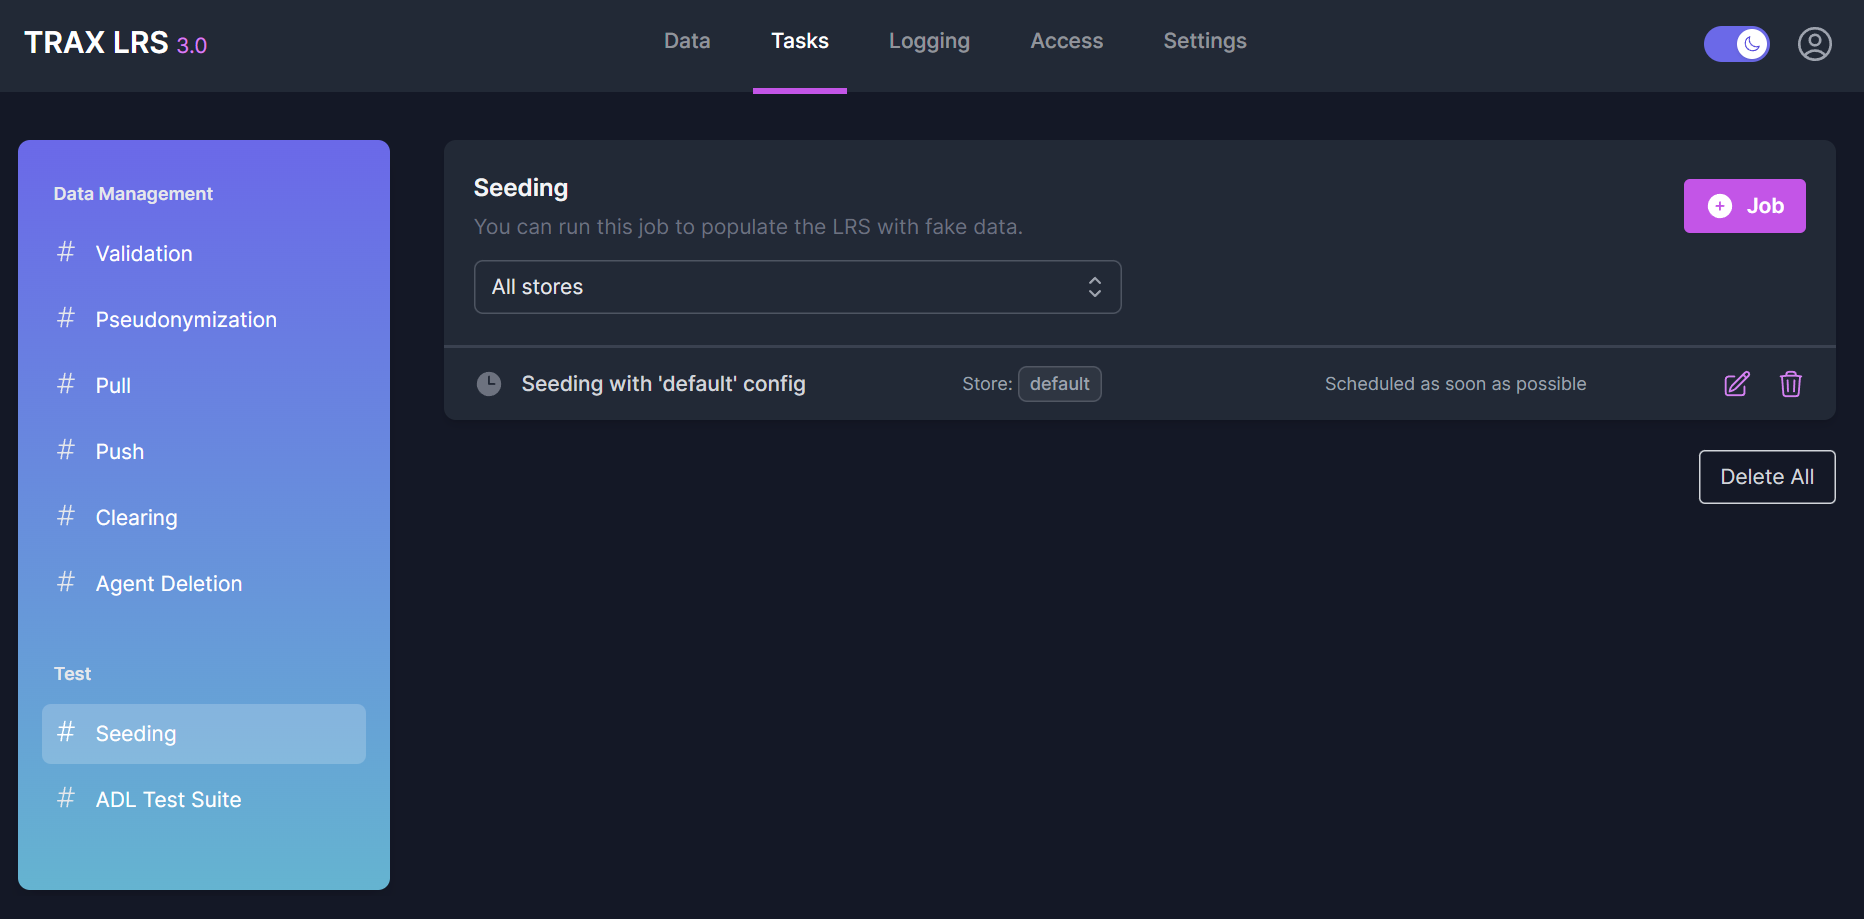Click the clock icon beside seeding job
Viewport: 1864px width, 919px height.
pos(489,384)
